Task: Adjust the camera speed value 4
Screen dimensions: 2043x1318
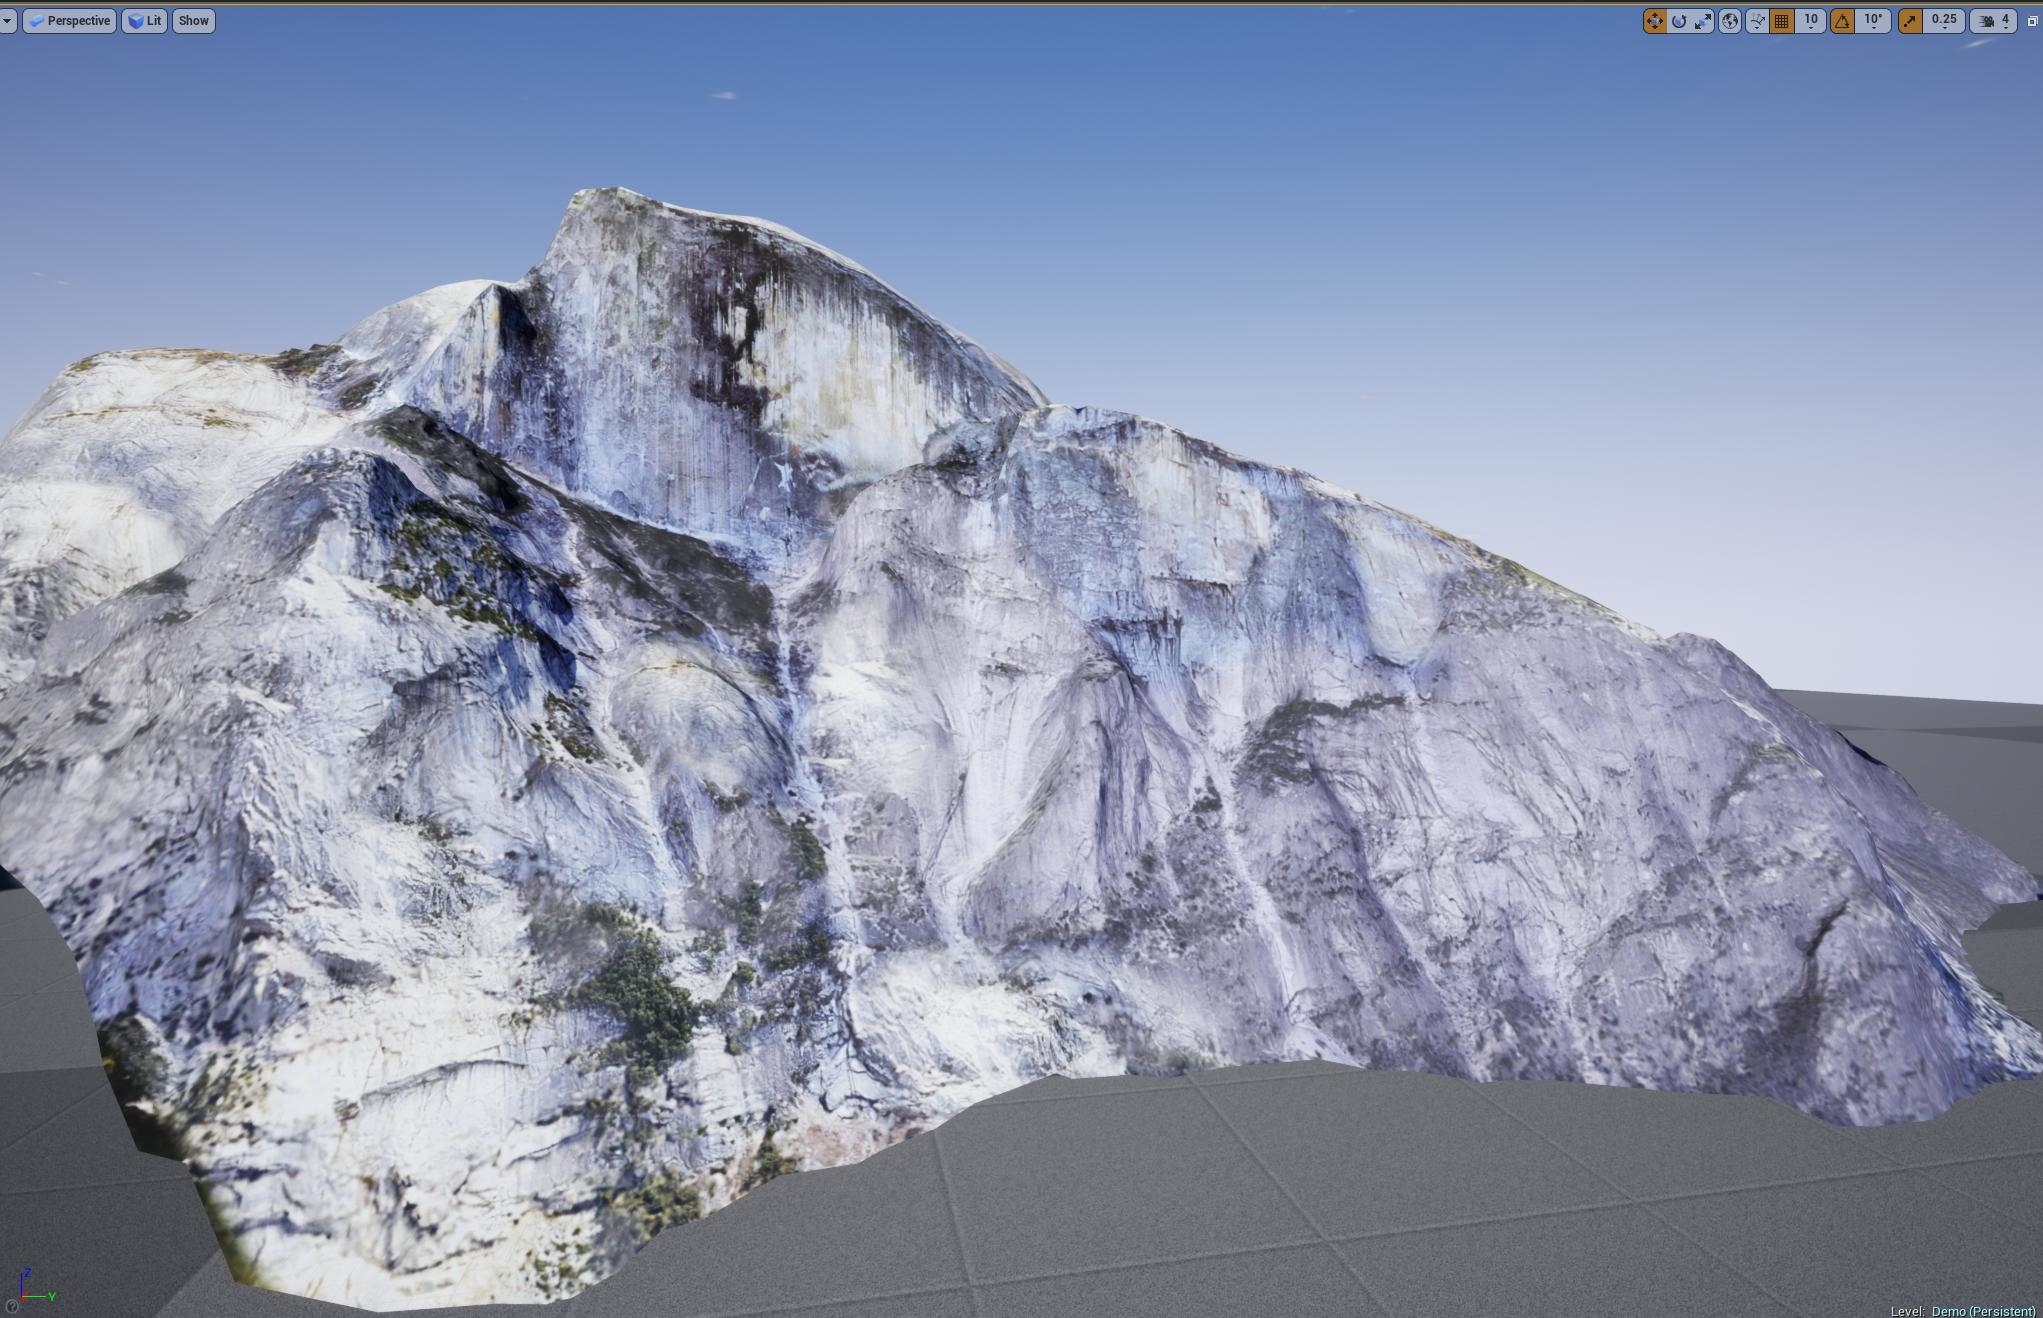Action: [x=2006, y=20]
